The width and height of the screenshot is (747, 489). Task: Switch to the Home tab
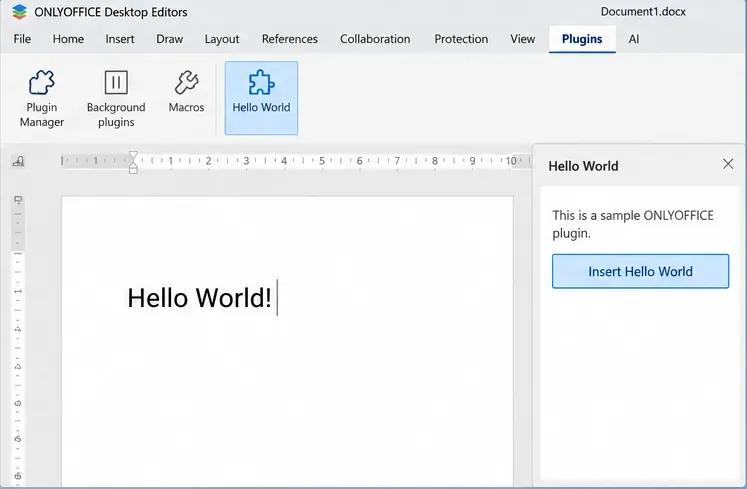click(x=68, y=39)
